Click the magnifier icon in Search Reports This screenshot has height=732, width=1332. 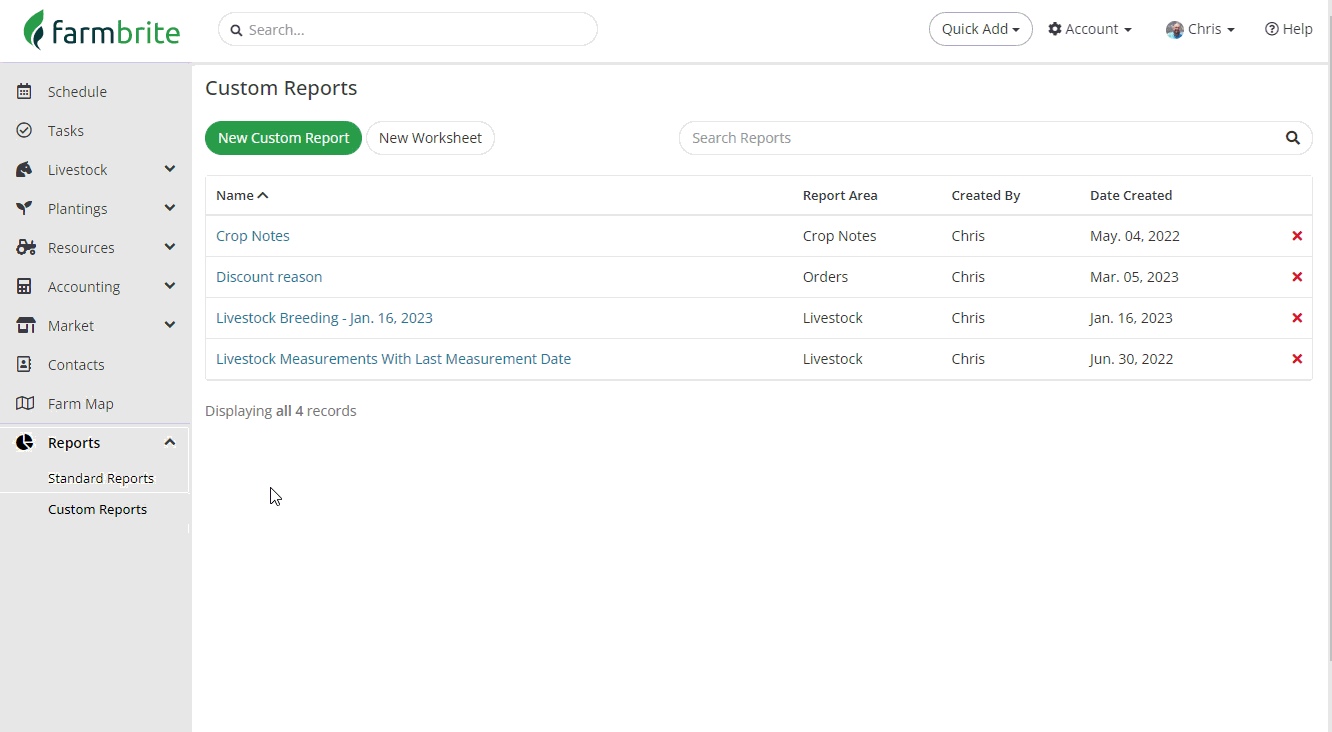(1293, 138)
